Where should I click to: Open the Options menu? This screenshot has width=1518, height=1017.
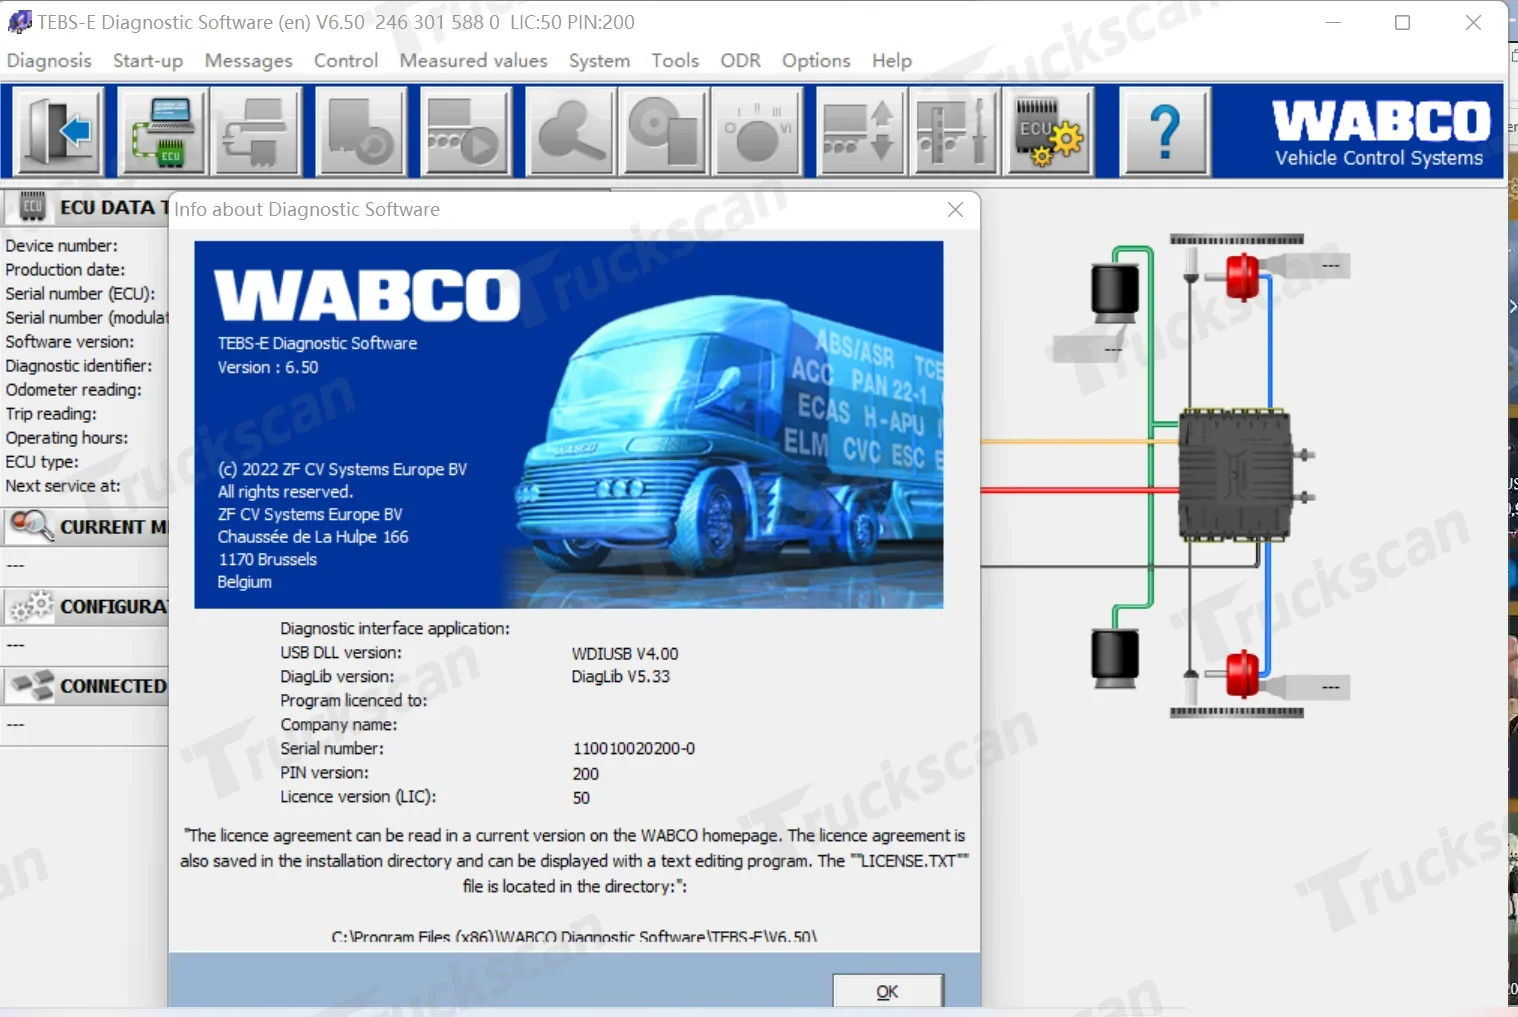point(815,60)
